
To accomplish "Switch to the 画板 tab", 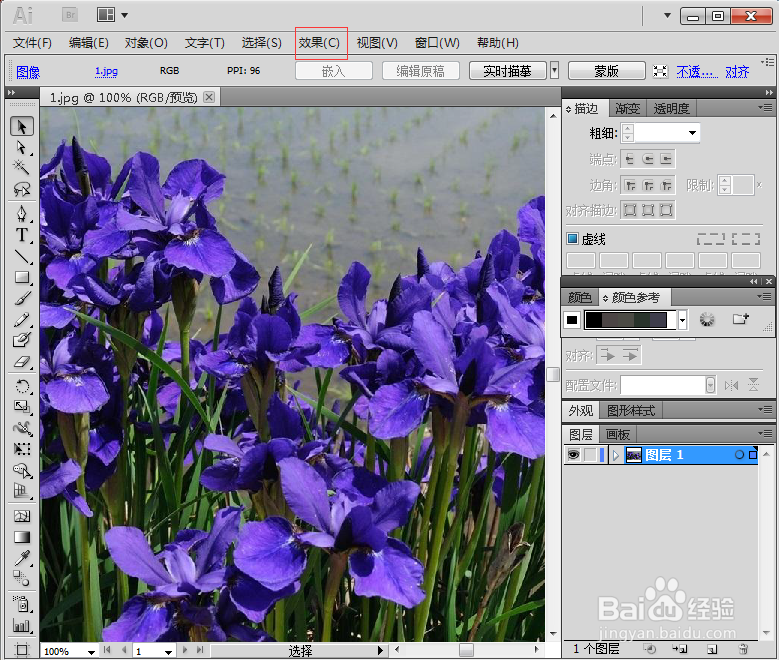I will (x=618, y=435).
